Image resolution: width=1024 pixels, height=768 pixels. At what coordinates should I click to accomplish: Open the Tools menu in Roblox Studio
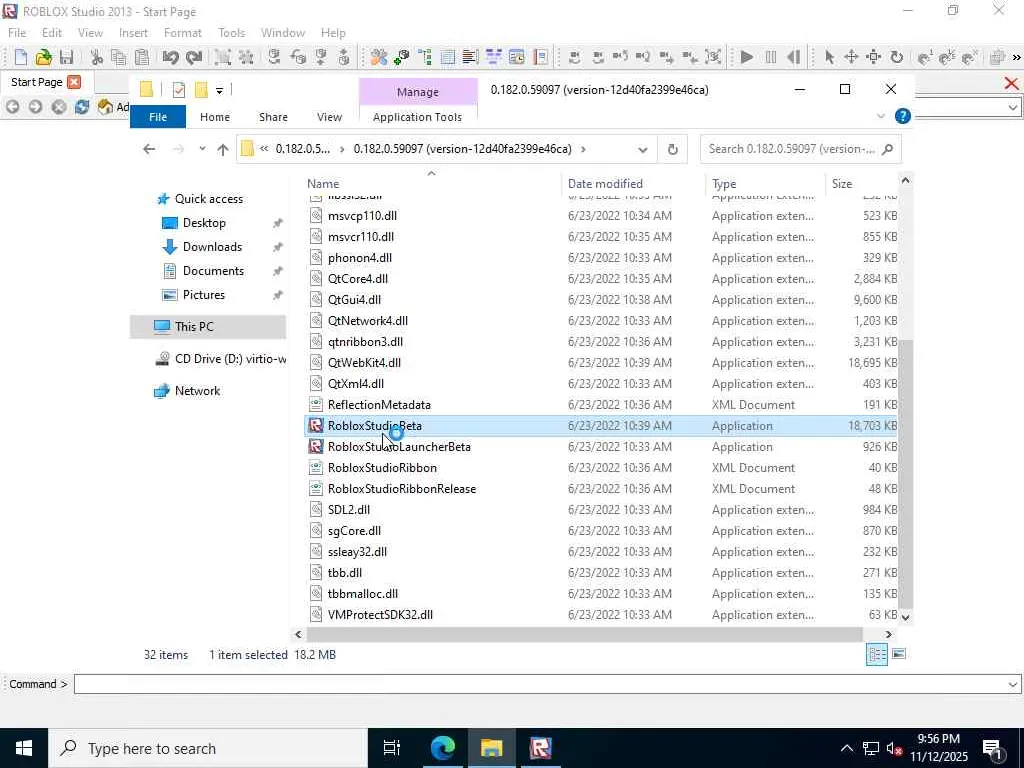231,33
